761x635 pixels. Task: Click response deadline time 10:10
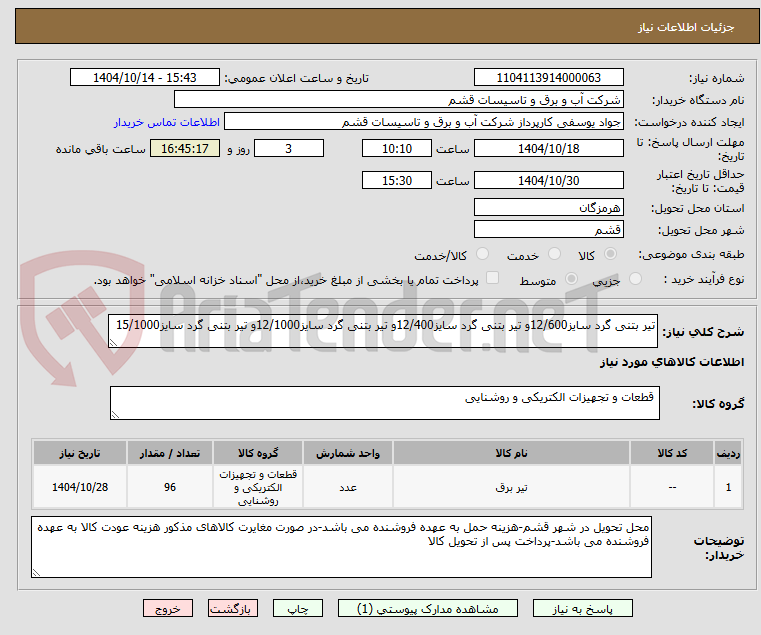(x=397, y=149)
